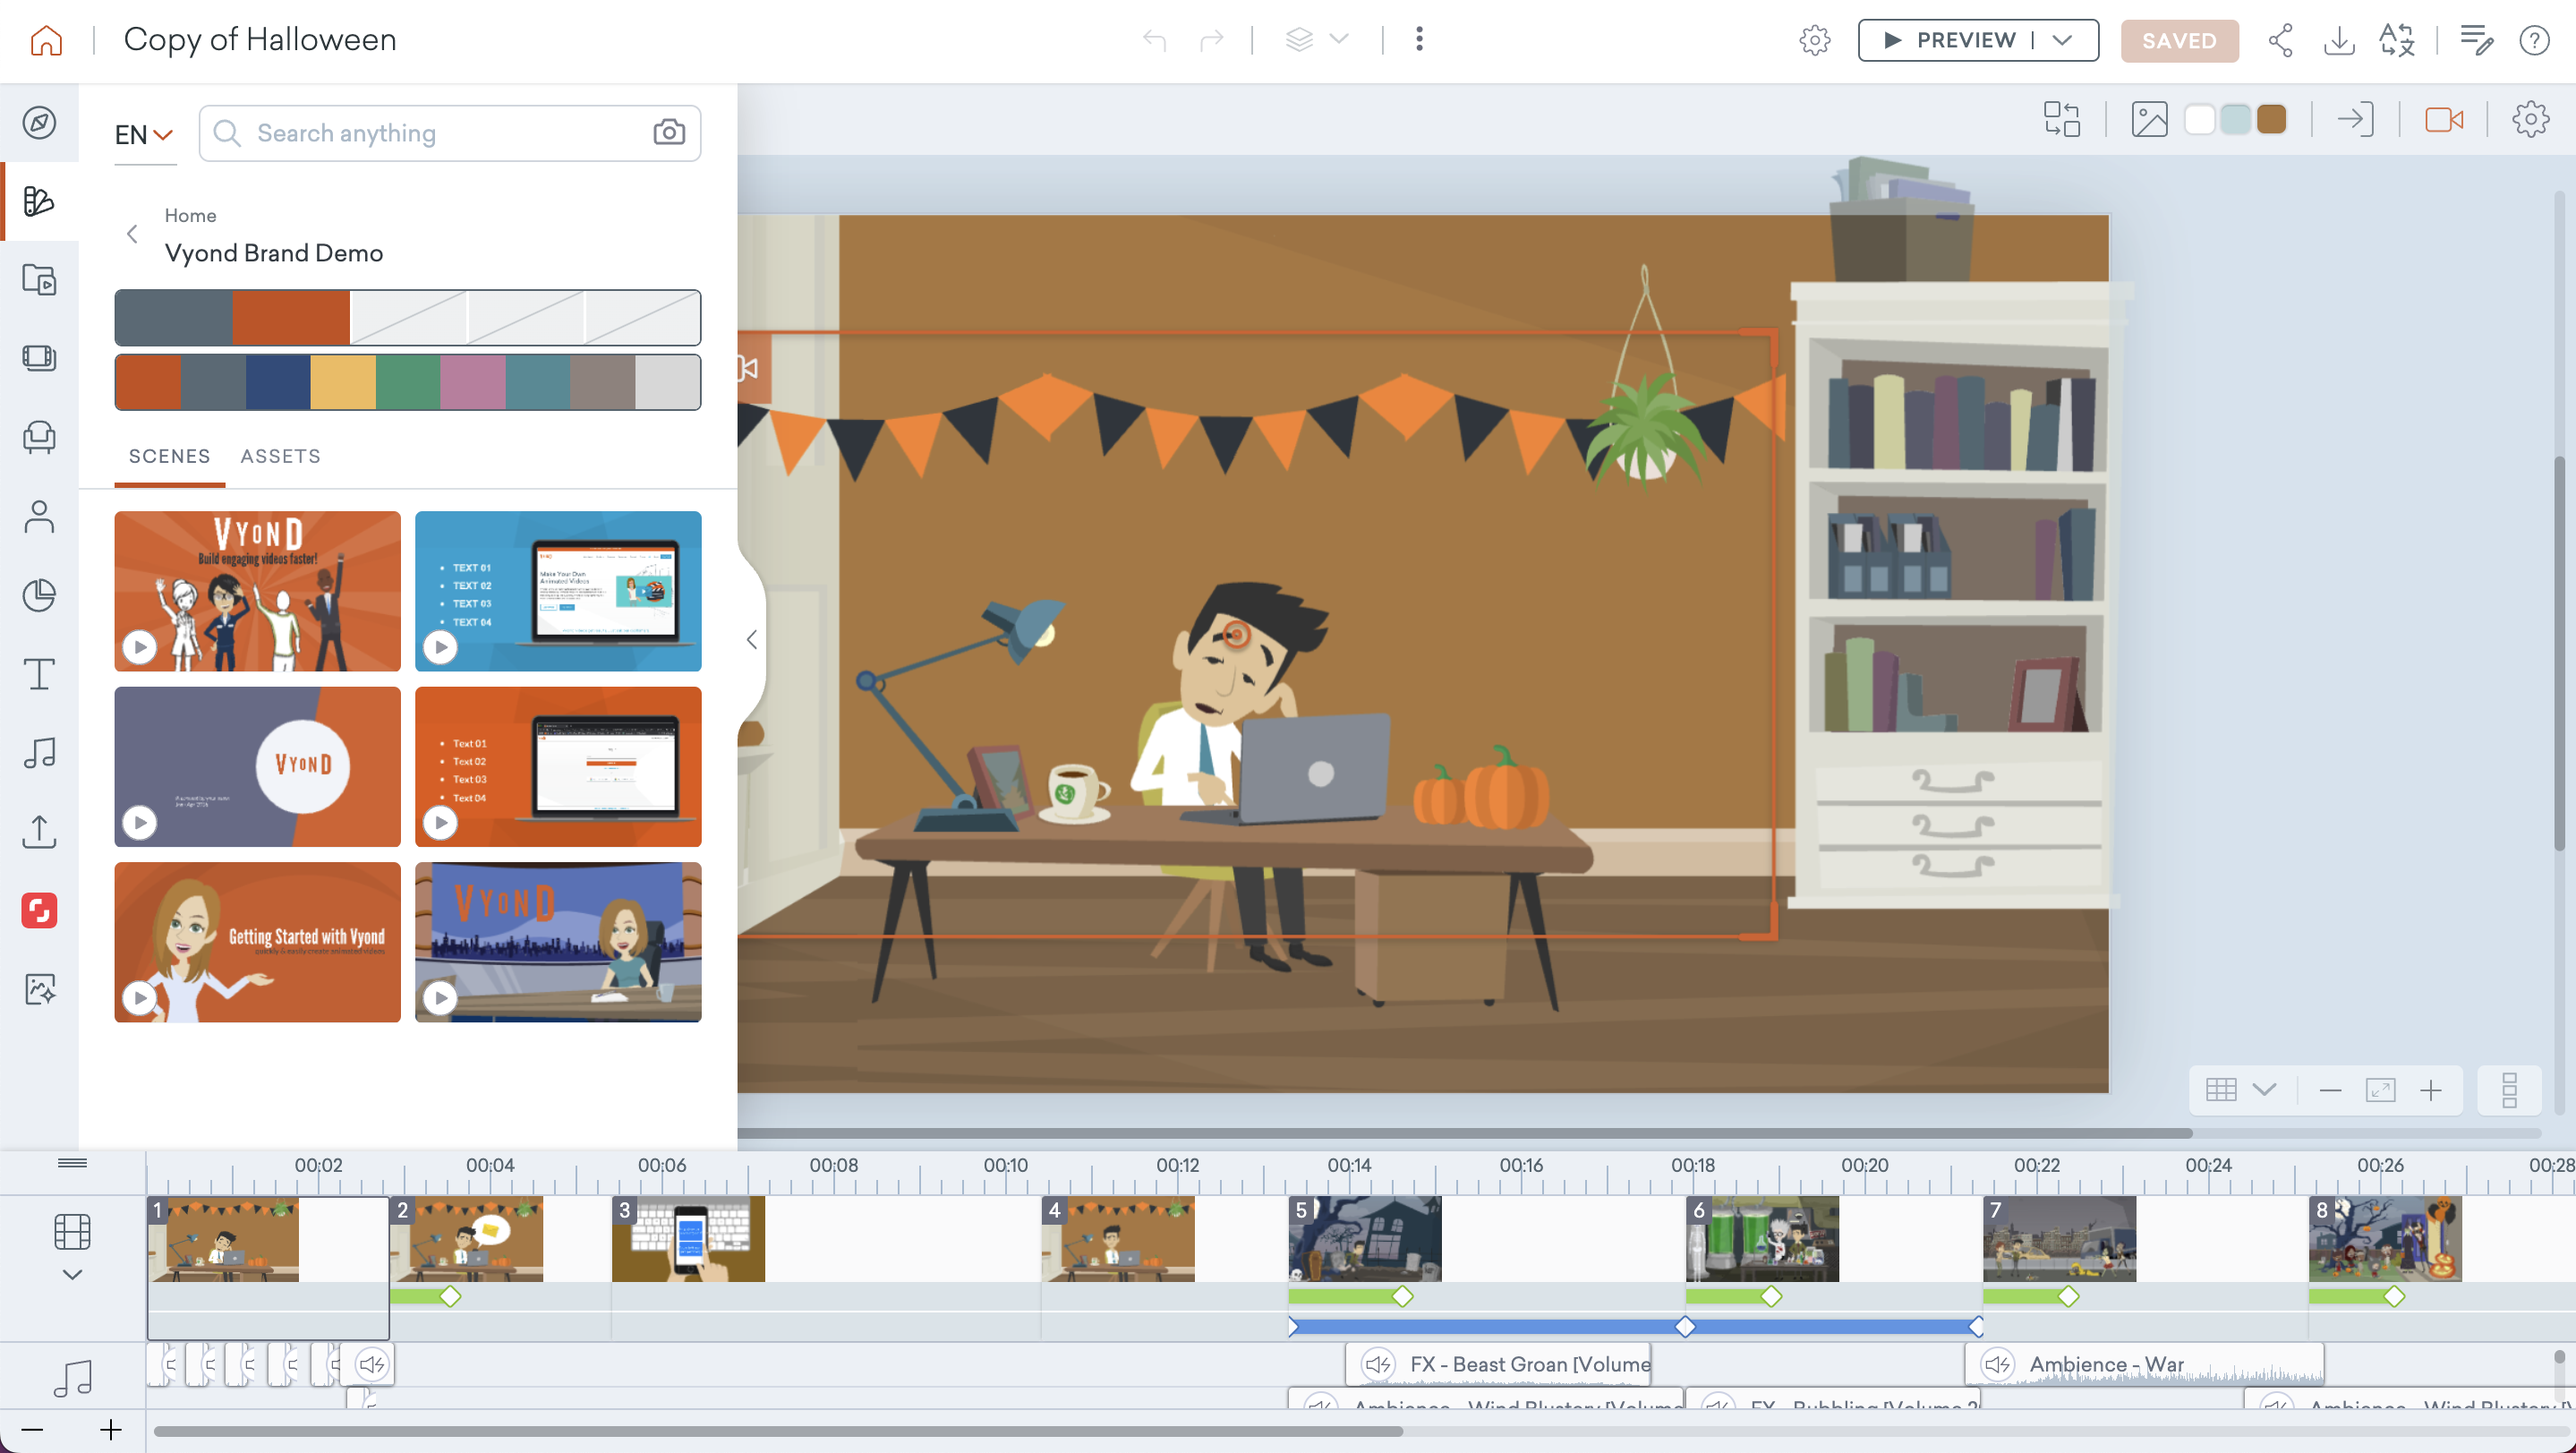Expand the timeline scene tracks chevron

(72, 1275)
